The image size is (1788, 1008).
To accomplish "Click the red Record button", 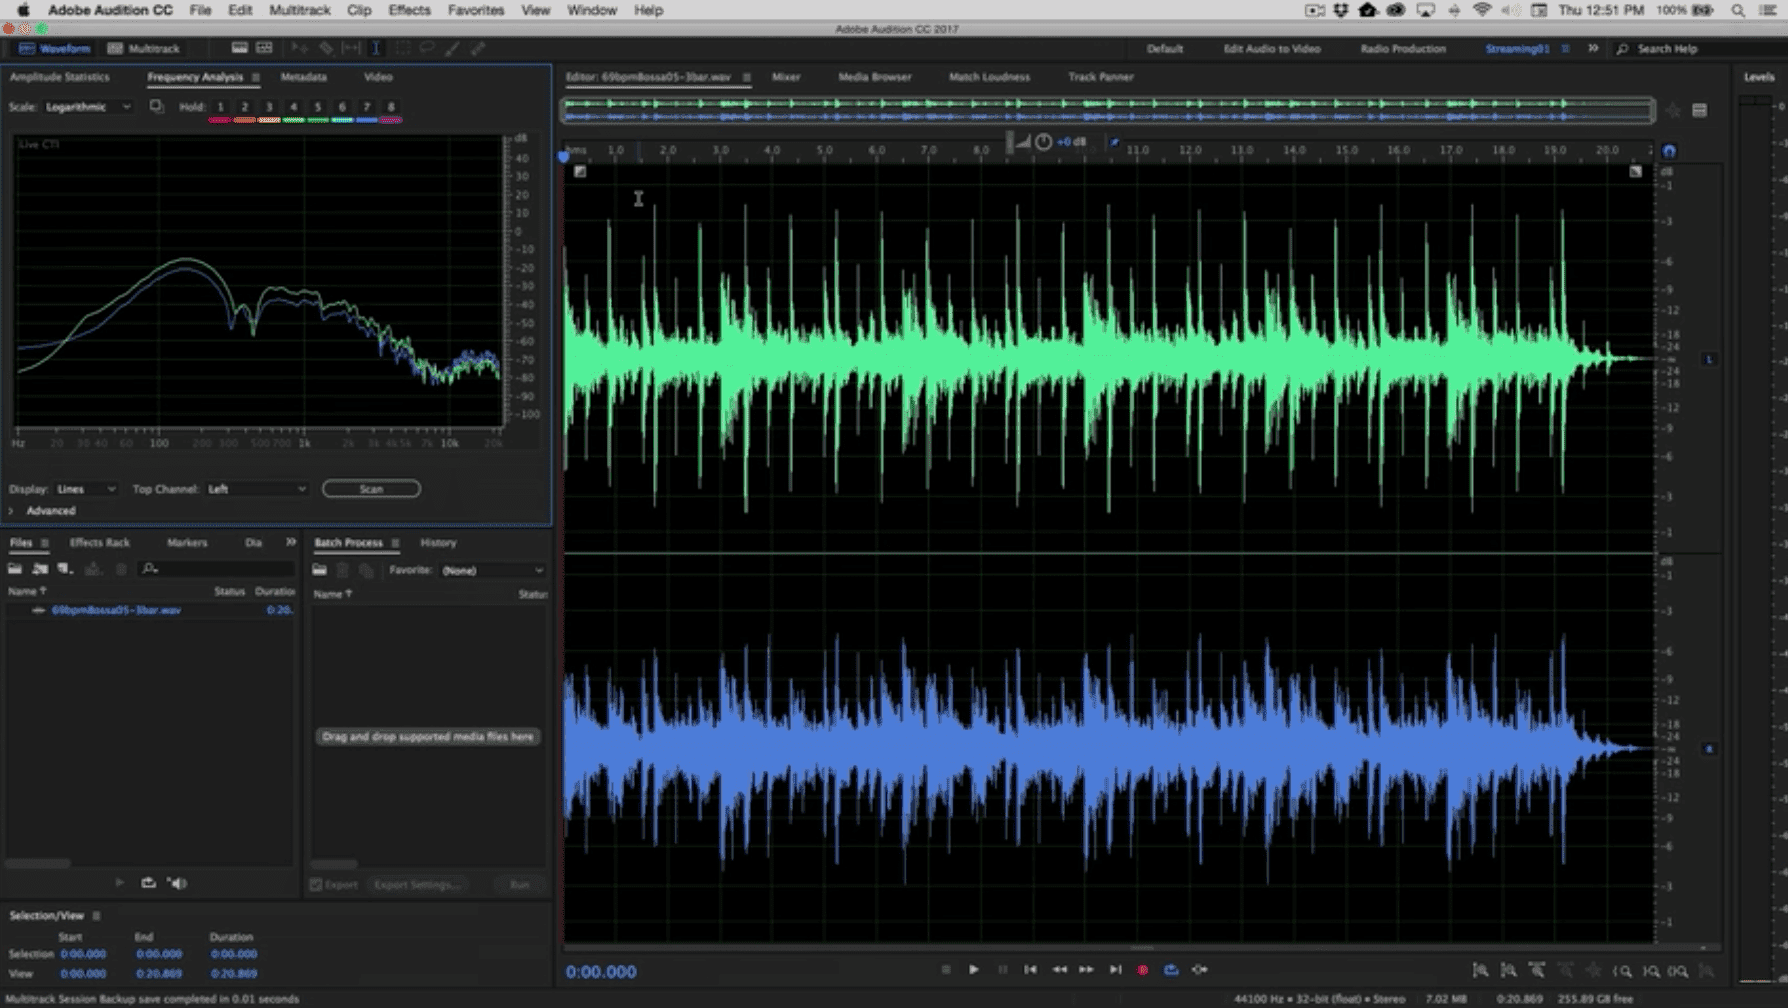I will (x=1143, y=970).
